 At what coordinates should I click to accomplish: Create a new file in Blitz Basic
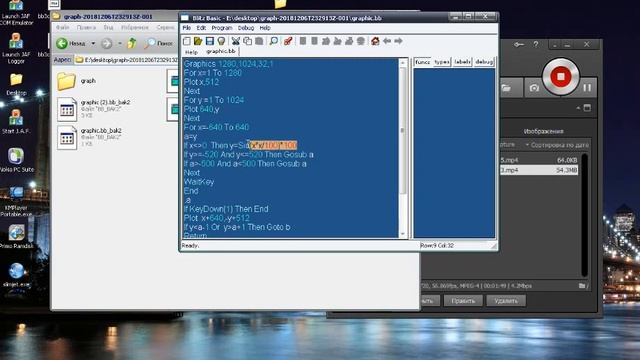[187, 41]
